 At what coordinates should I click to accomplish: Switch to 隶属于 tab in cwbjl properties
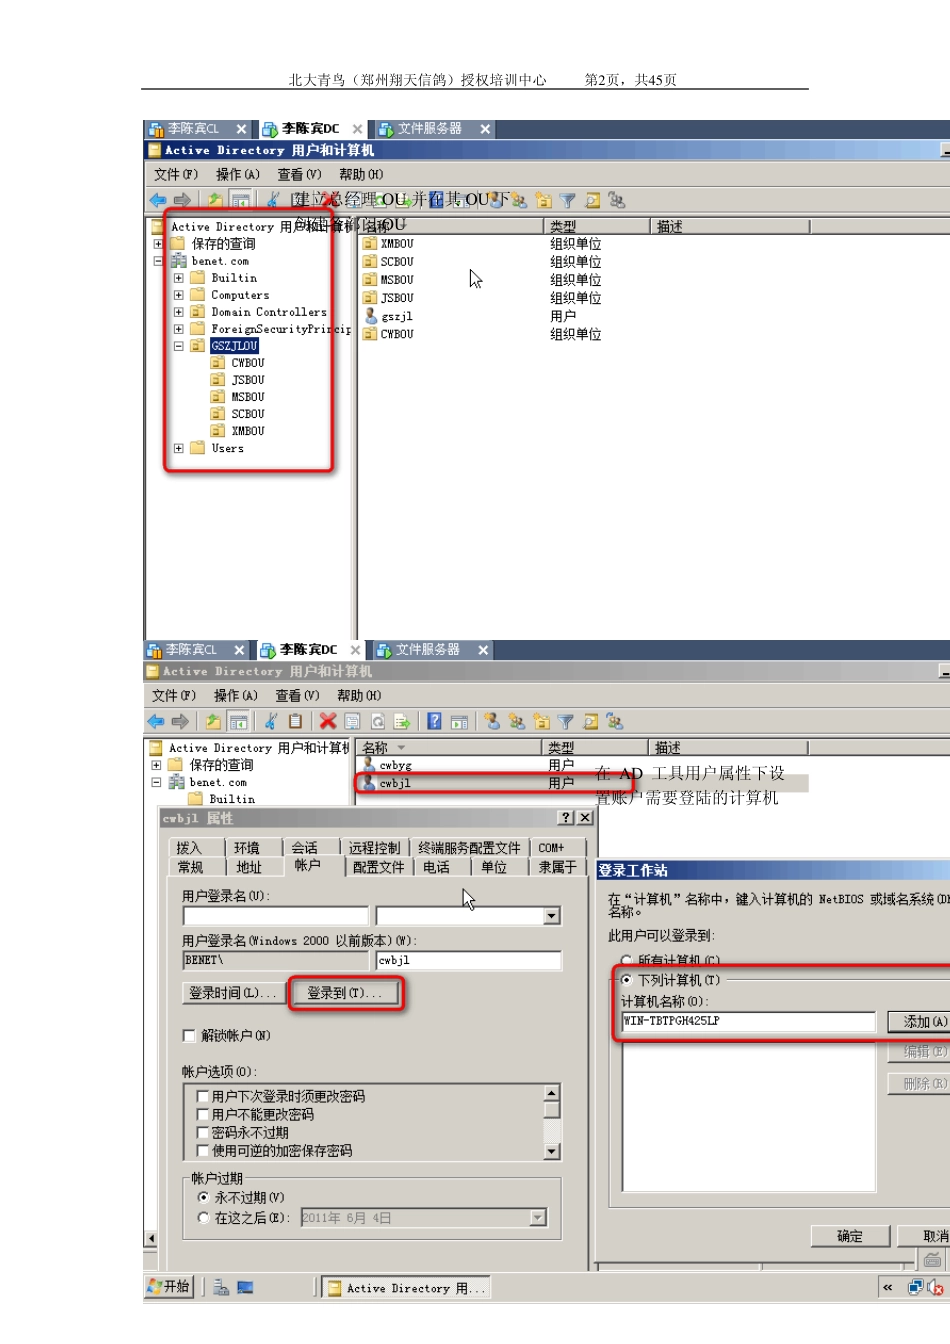(558, 867)
